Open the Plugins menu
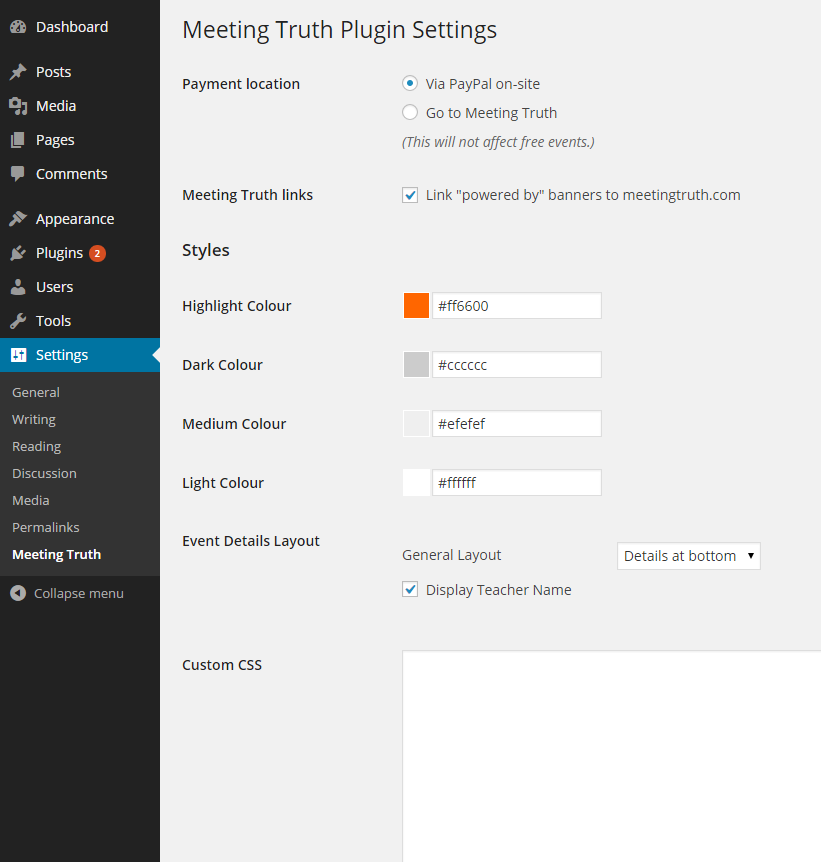The width and height of the screenshot is (821, 862). point(80,253)
